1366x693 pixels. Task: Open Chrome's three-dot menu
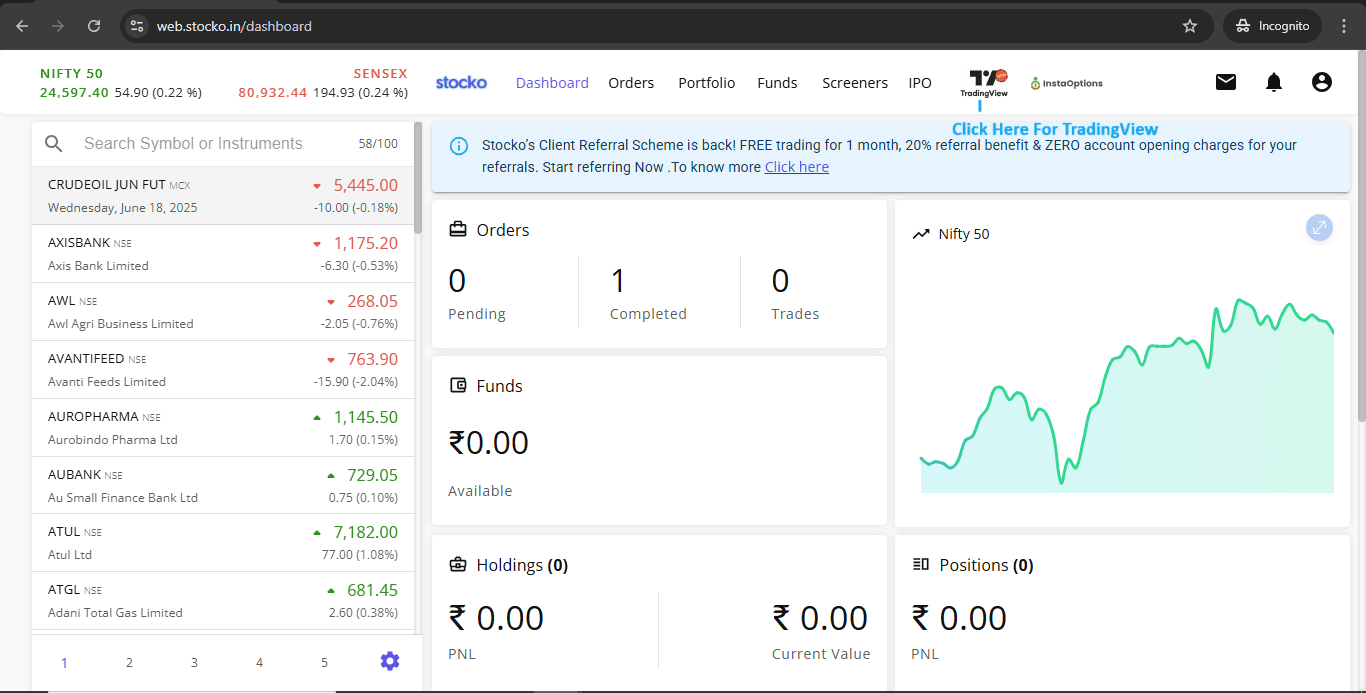(1344, 26)
